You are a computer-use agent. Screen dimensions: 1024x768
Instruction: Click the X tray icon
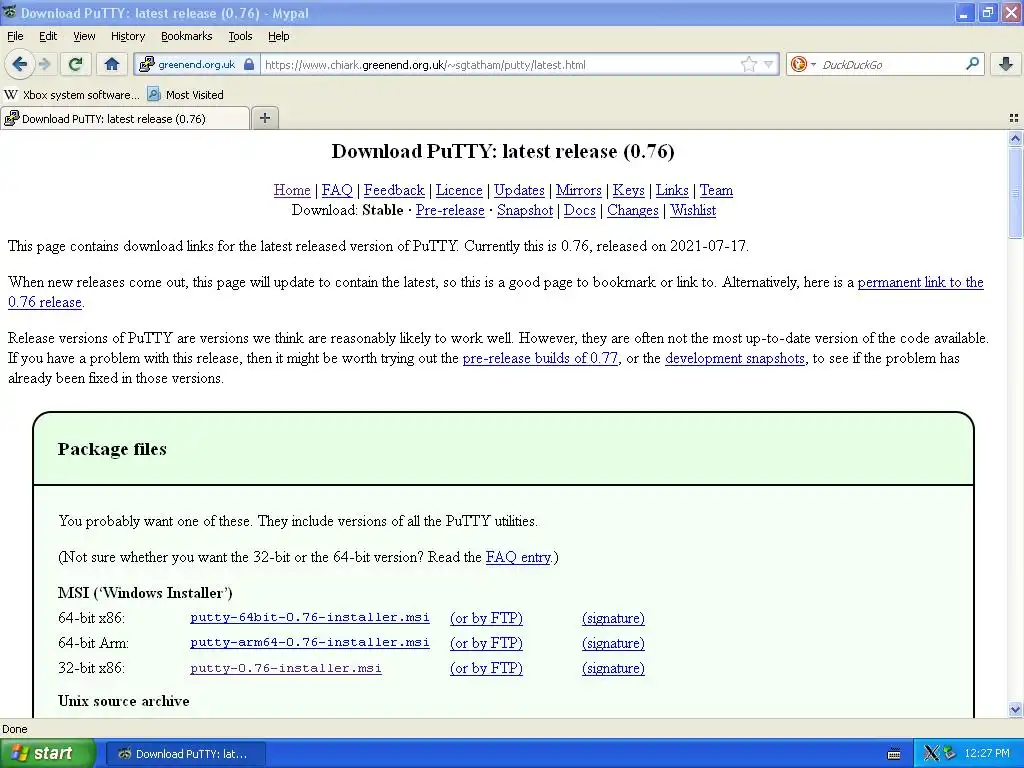931,754
